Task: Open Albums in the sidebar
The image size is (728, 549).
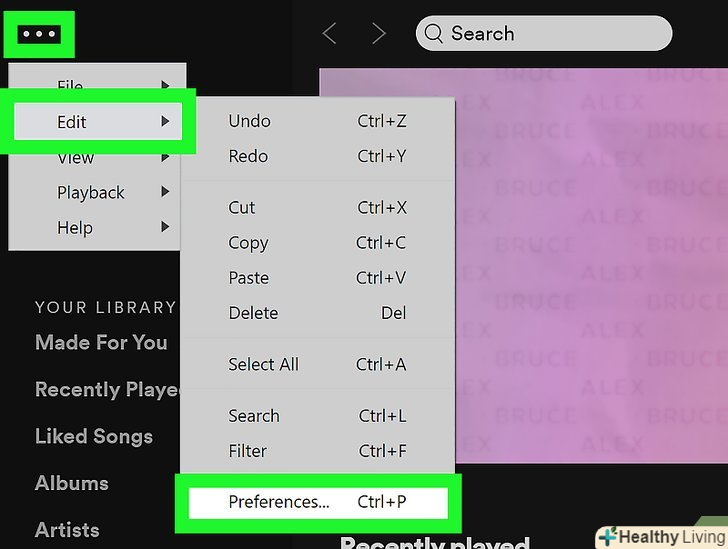Action: [72, 483]
